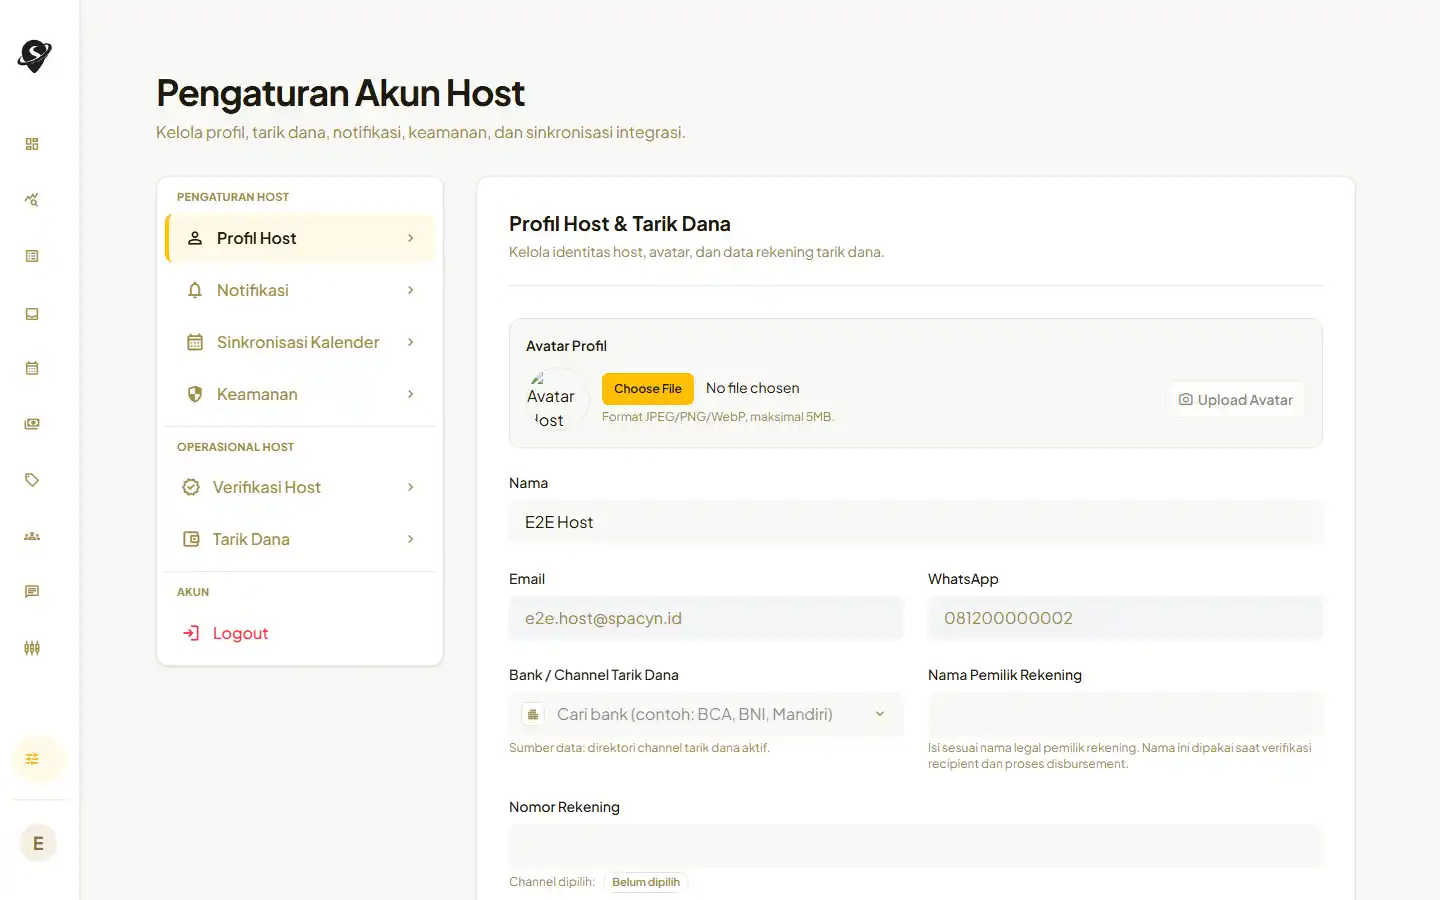Click the Sumber data direktori channel text
Screen dimensions: 1440x900
pyautogui.click(x=639, y=748)
